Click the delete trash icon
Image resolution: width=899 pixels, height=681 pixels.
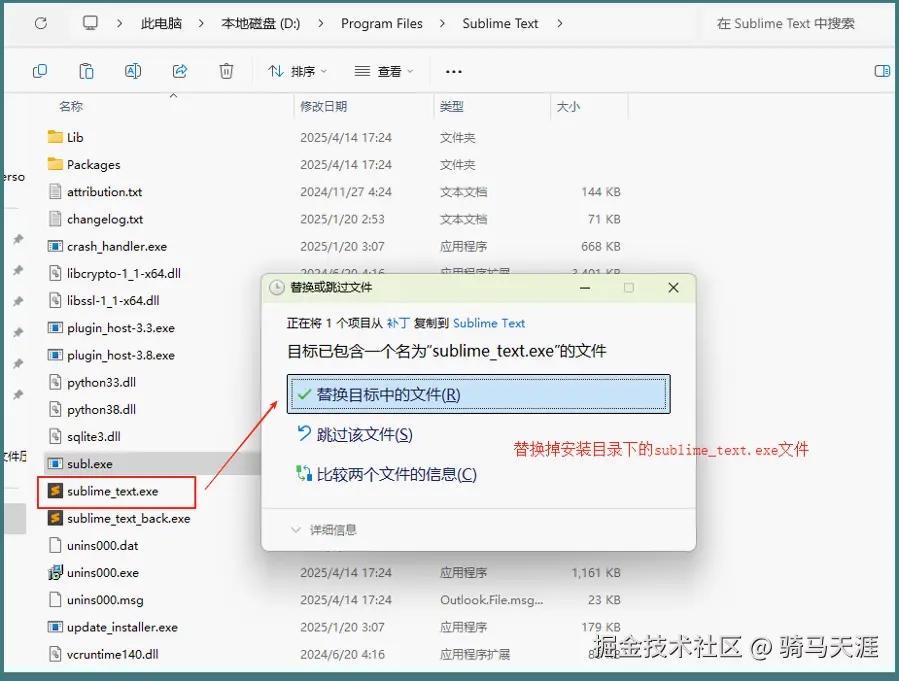coord(226,71)
